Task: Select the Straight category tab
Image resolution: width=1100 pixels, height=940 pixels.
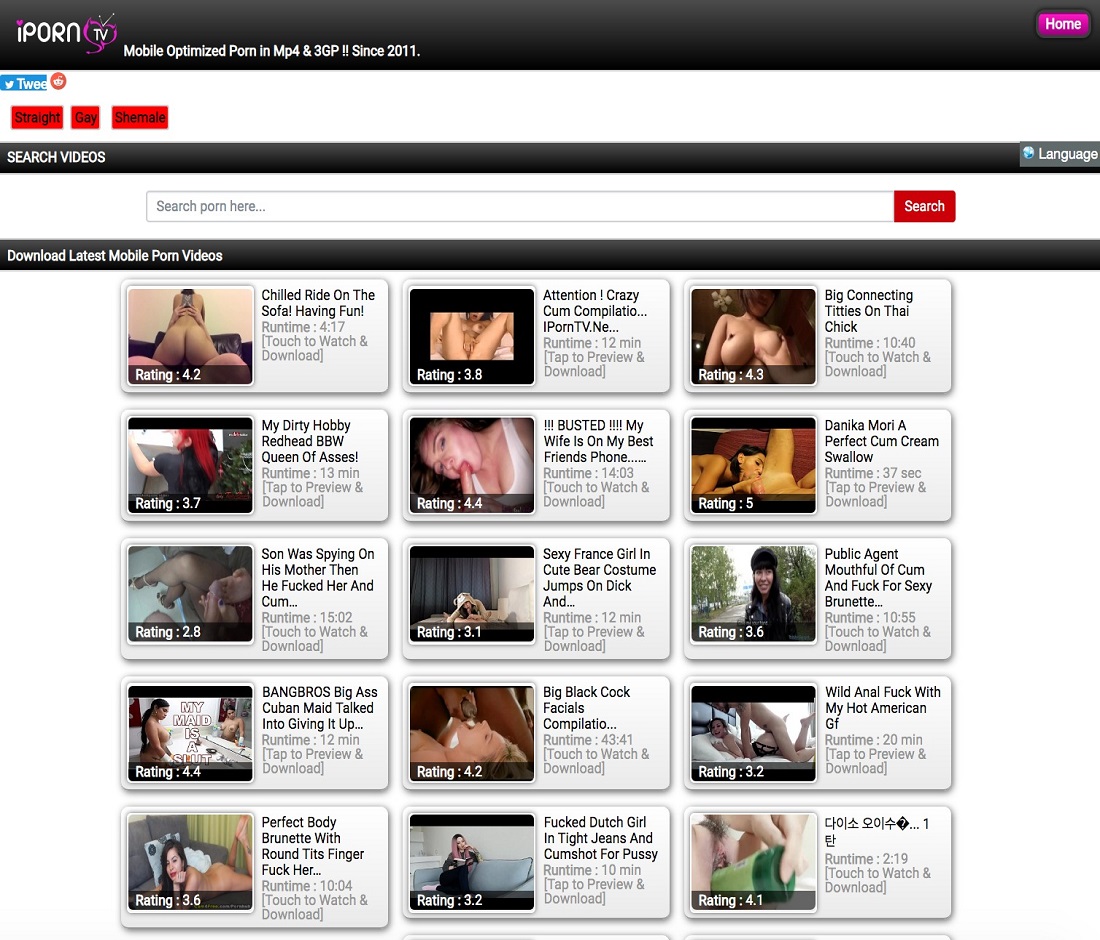Action: pos(37,118)
